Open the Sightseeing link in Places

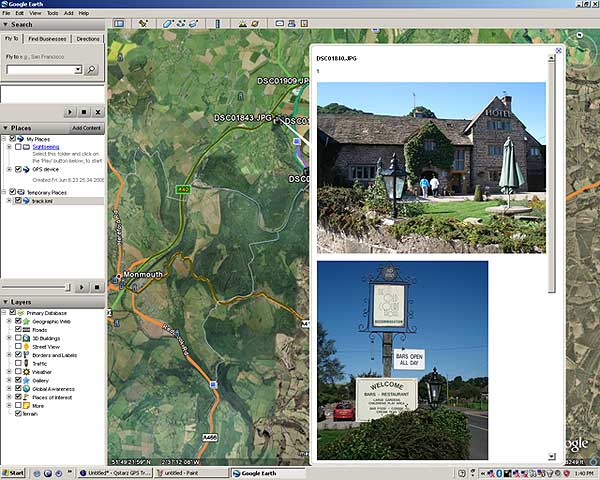pyautogui.click(x=46, y=147)
